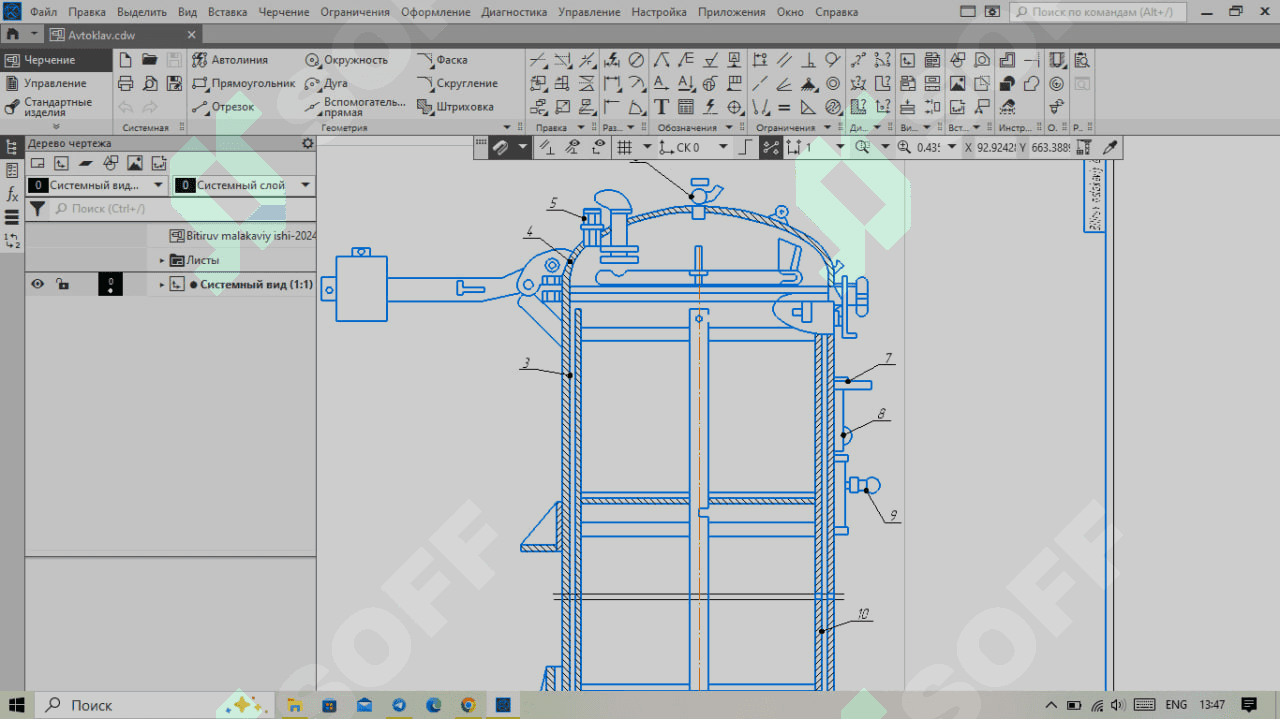The image size is (1280, 719).
Task: Expand the Правка panel arrow
Action: [581, 128]
